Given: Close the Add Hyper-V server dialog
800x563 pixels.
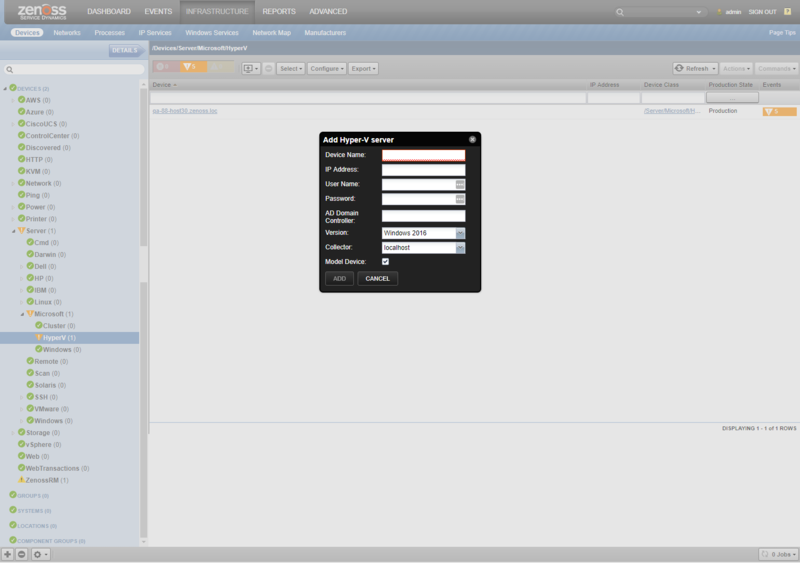Looking at the screenshot, I should [x=472, y=139].
